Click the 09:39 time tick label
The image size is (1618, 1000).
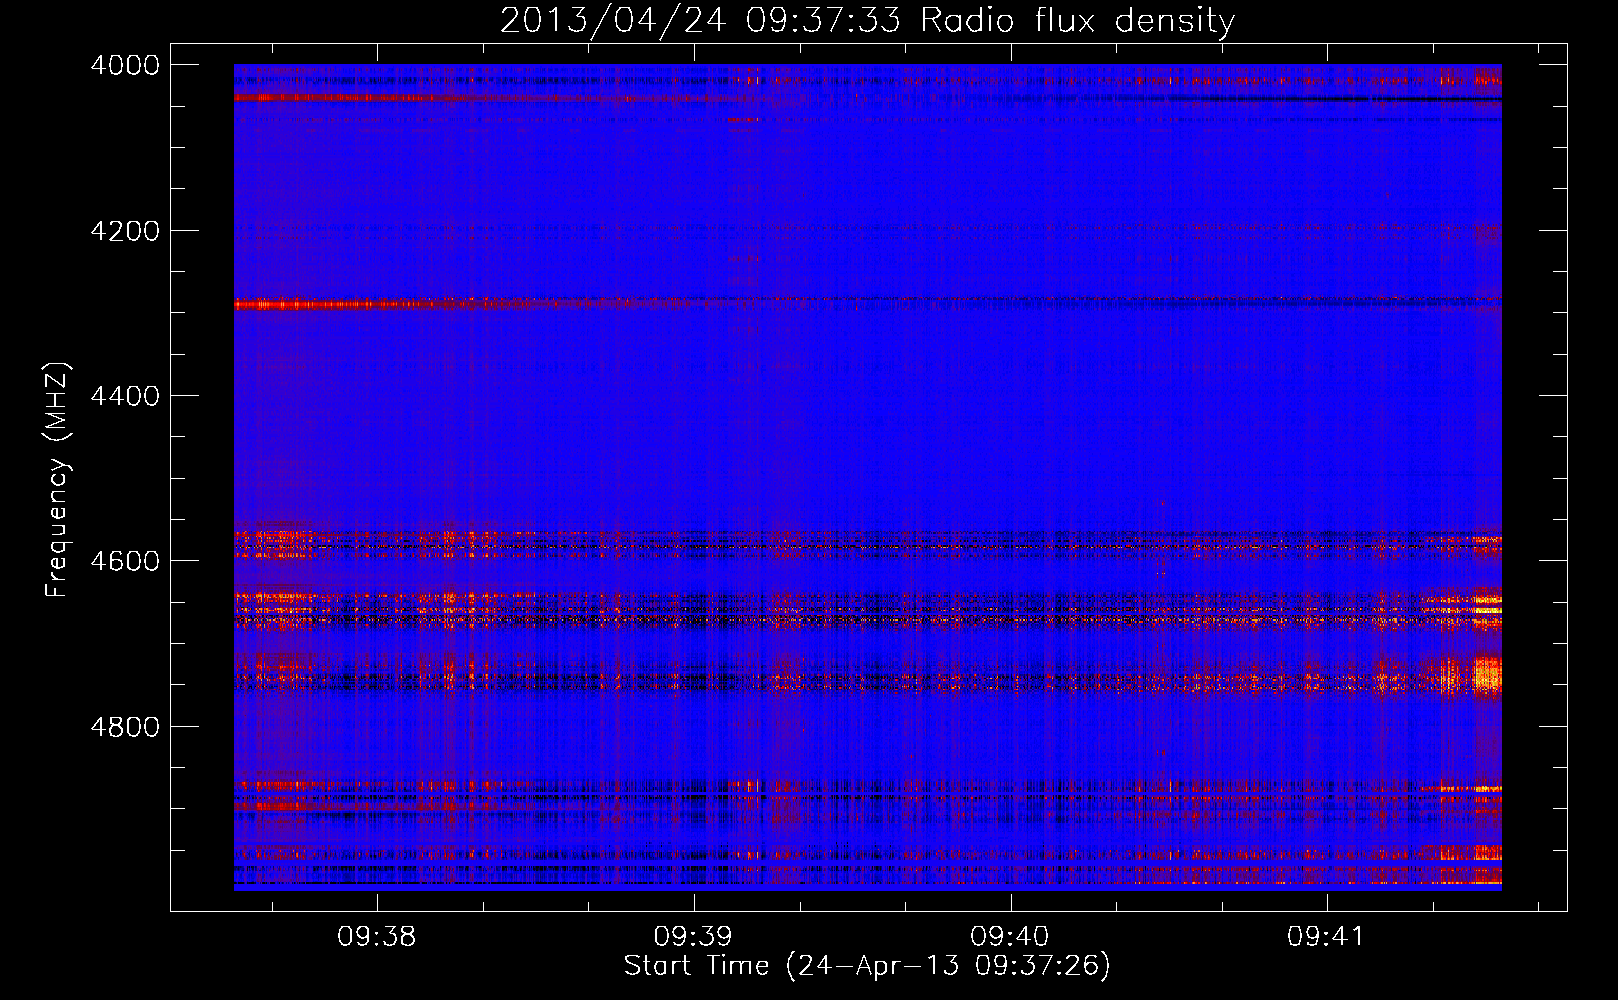(x=693, y=937)
